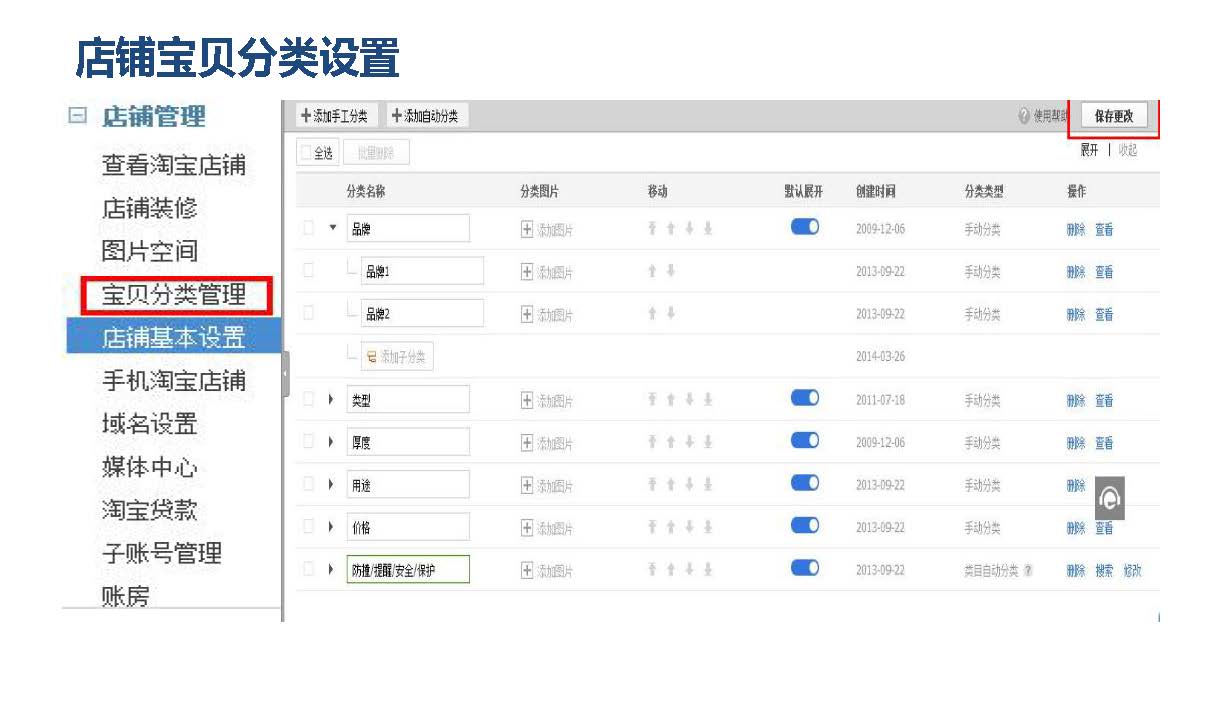Click add-image plus icon in 类型 row
Image resolution: width=1220 pixels, height=726 pixels.
tap(527, 400)
